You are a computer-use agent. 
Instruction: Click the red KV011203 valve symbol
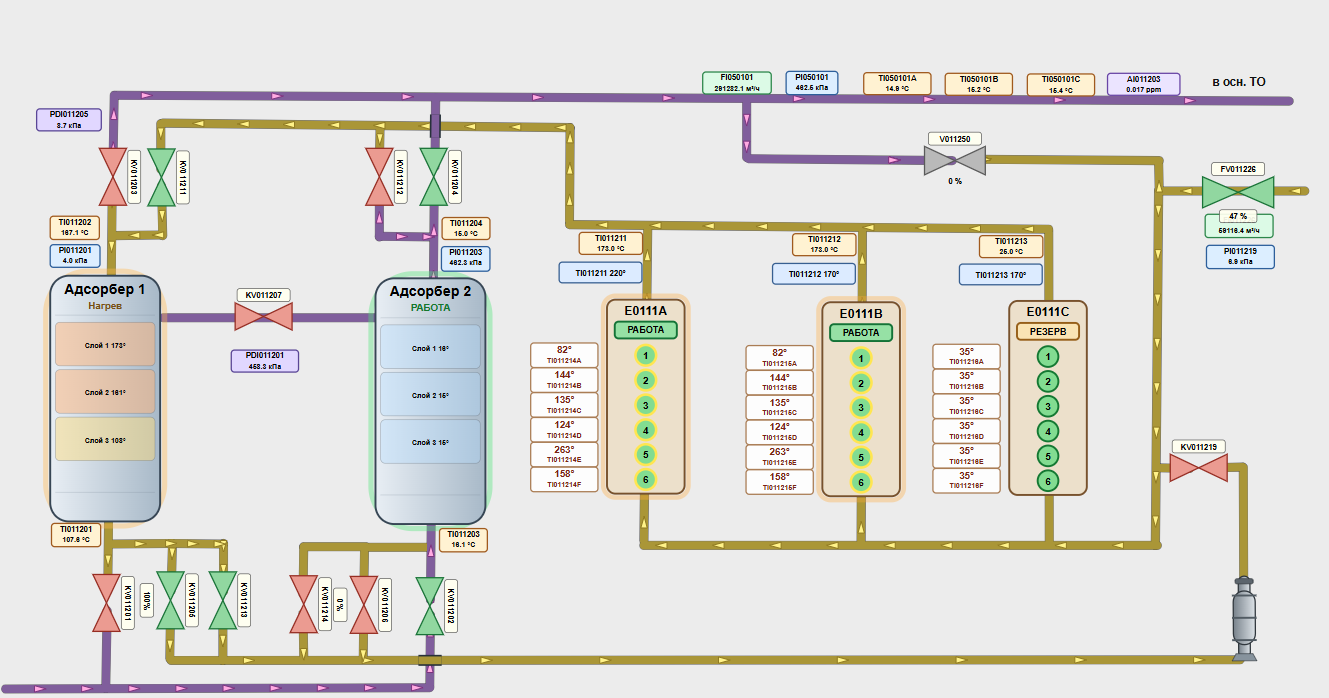click(111, 177)
